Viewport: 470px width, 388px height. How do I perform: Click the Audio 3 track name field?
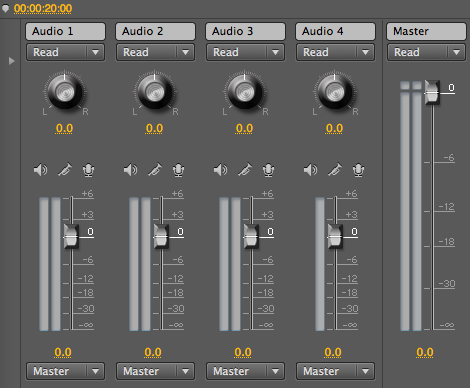[245, 31]
